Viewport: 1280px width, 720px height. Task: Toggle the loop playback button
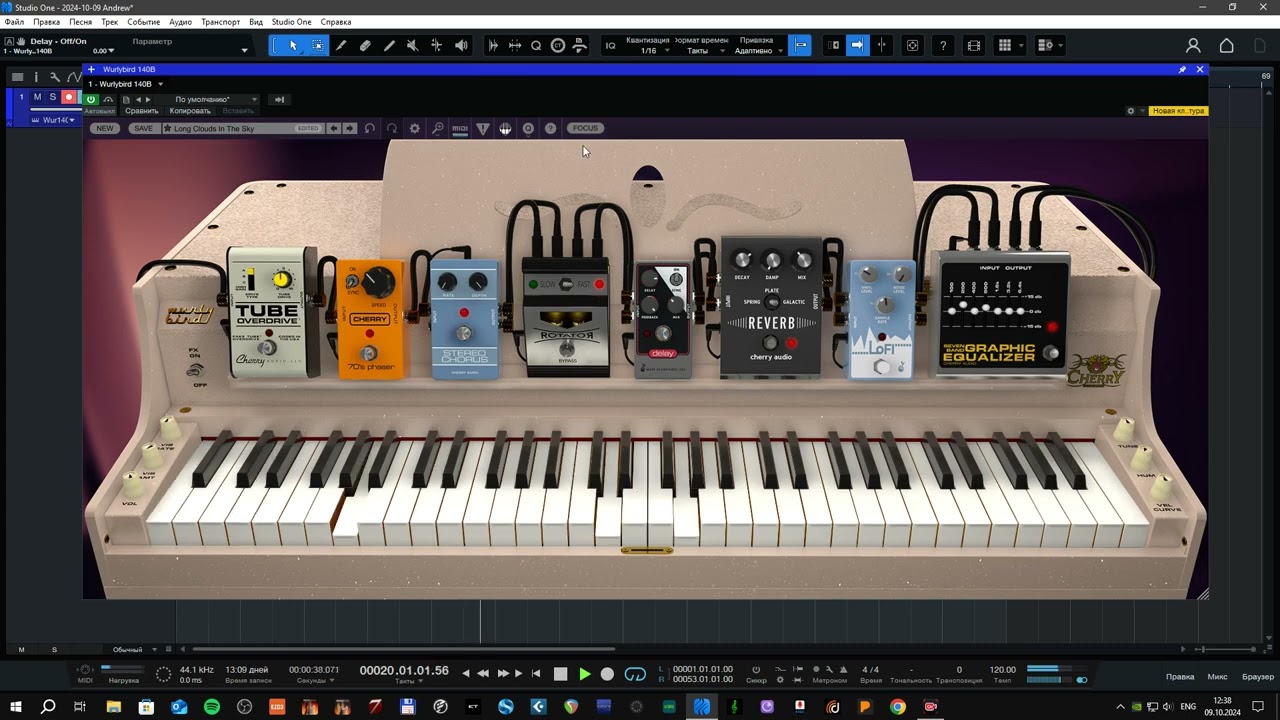tap(635, 674)
